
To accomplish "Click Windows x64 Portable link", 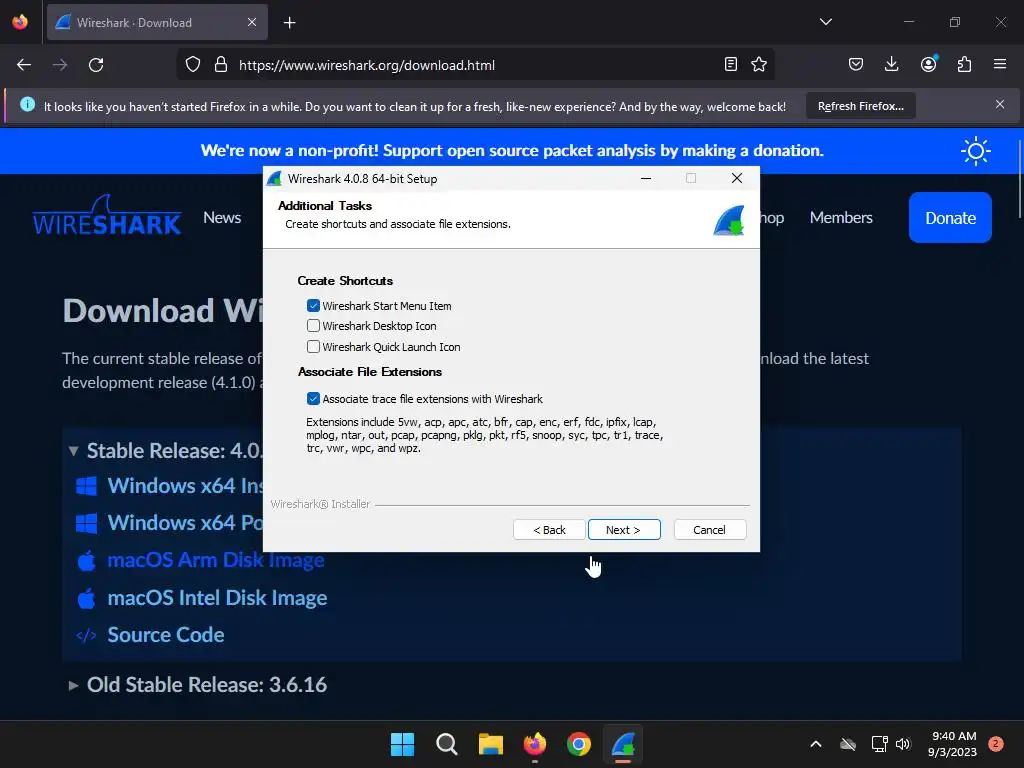I will pyautogui.click(x=185, y=523).
